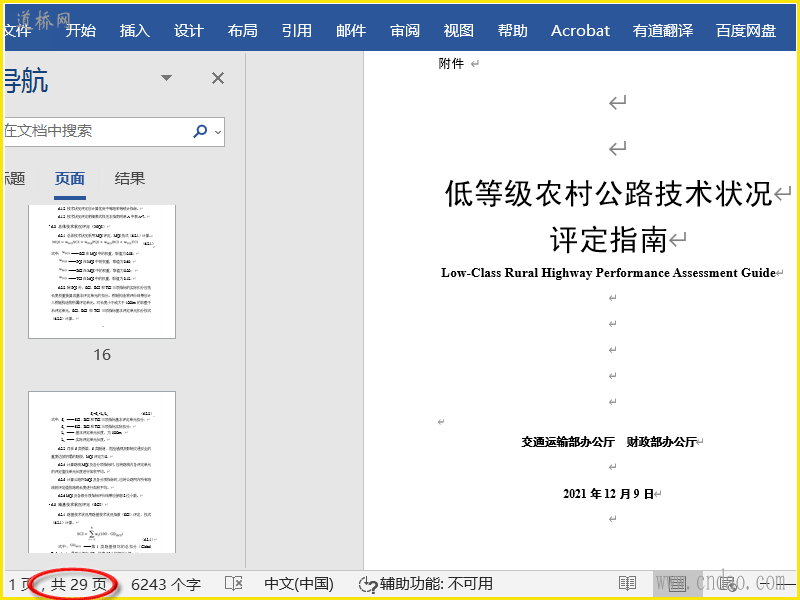Click the 中文(中国) language indicator

coord(299,584)
